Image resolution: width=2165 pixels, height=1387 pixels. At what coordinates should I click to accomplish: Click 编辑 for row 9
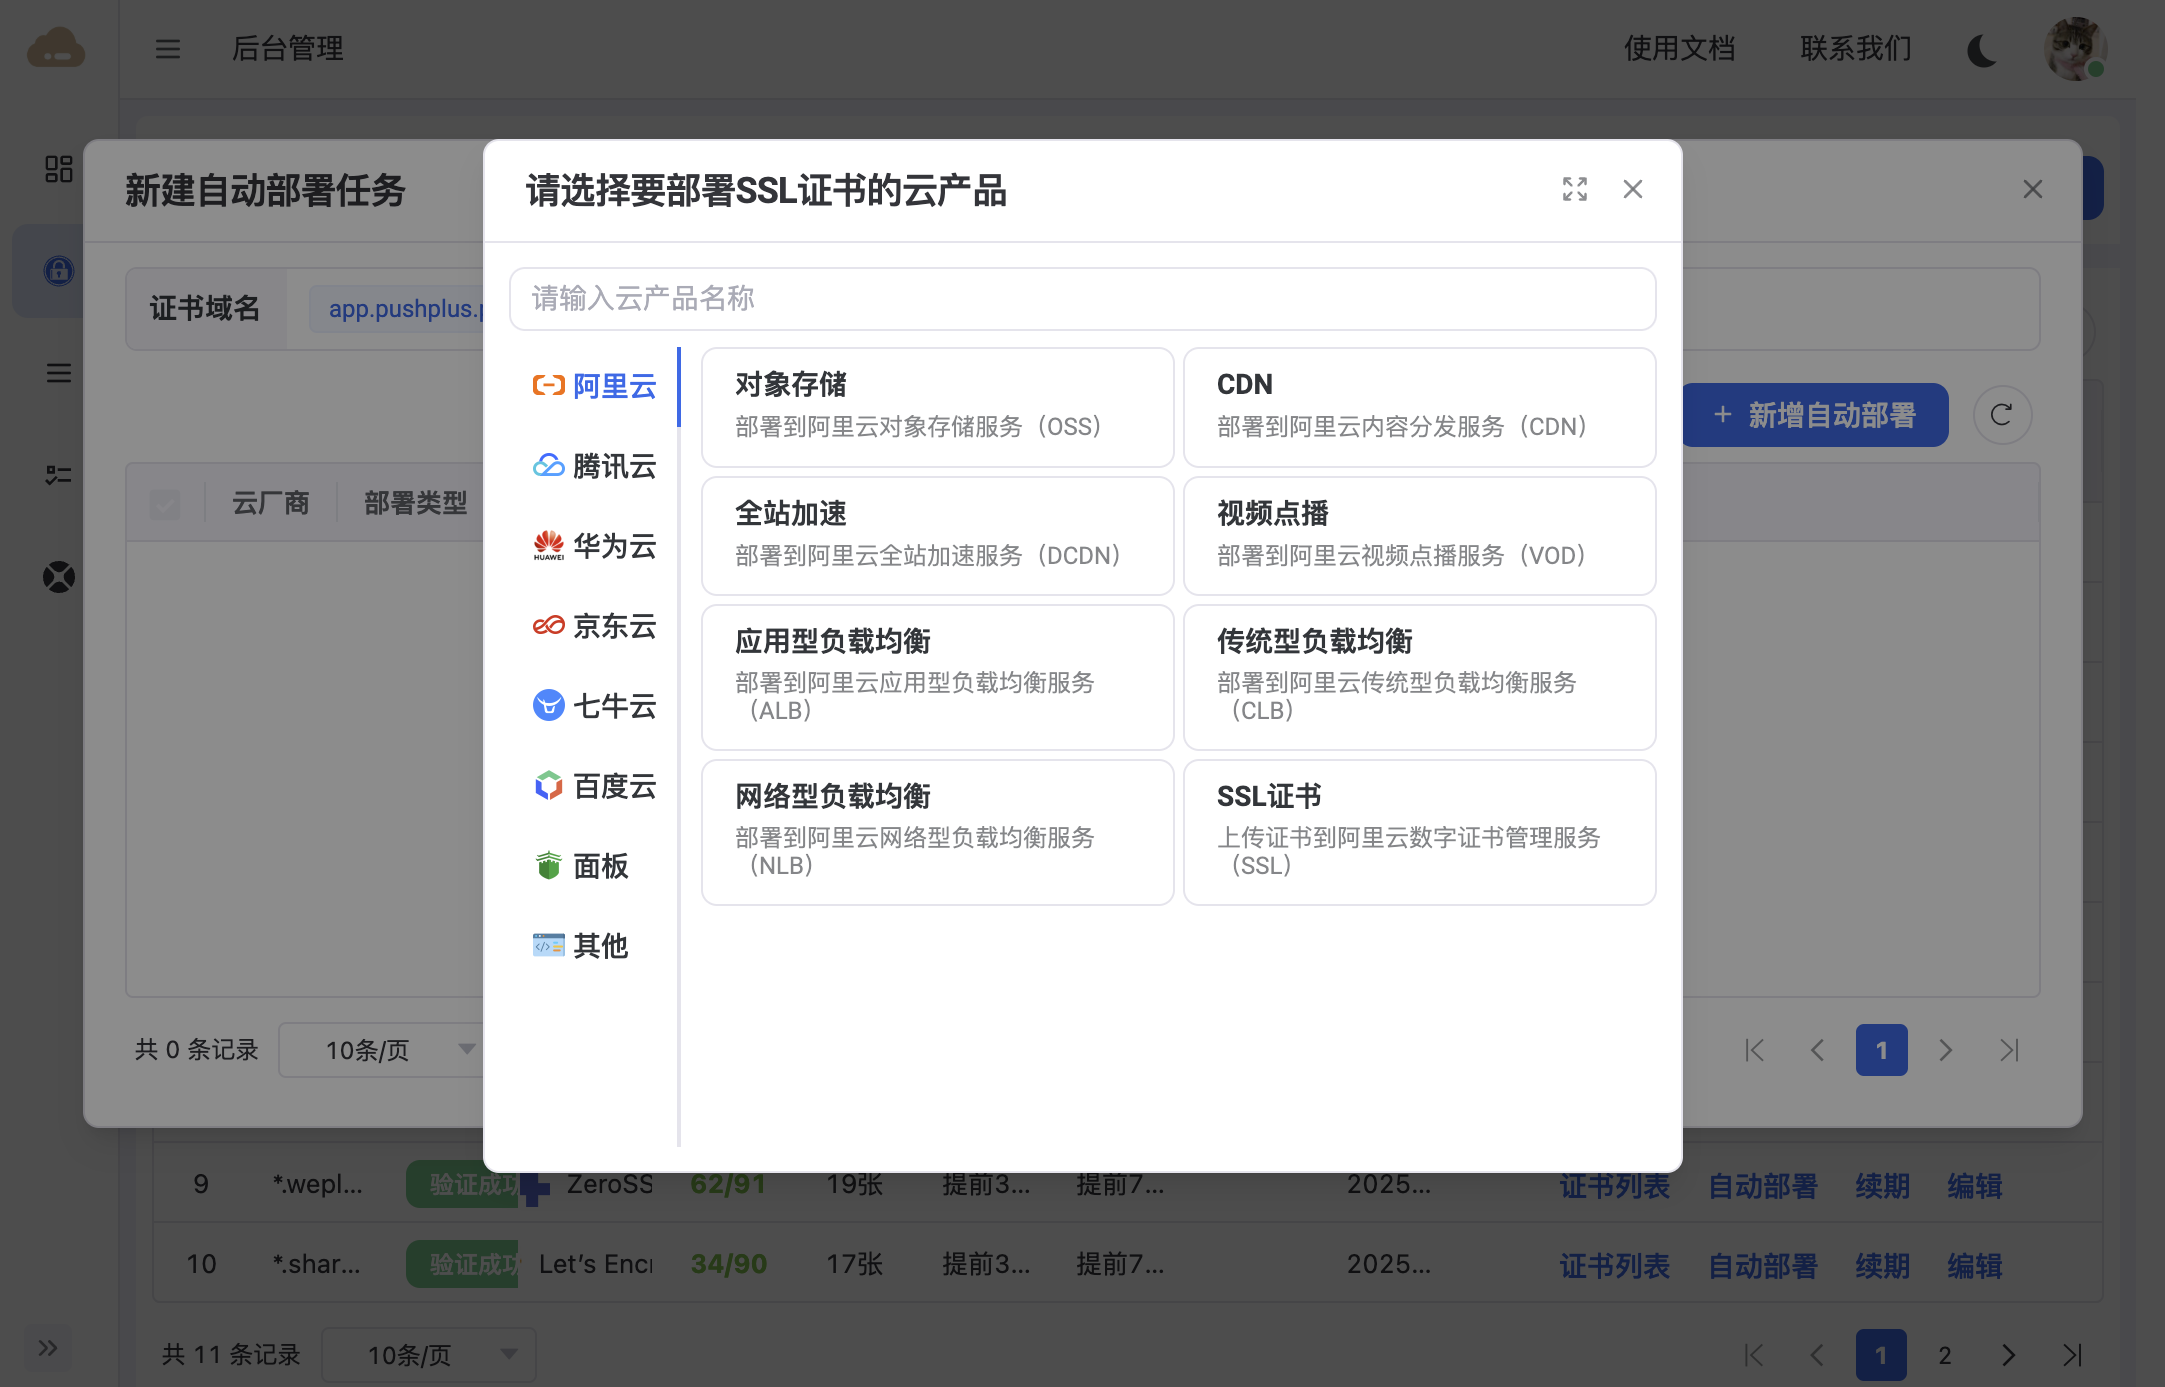pyautogui.click(x=1975, y=1186)
